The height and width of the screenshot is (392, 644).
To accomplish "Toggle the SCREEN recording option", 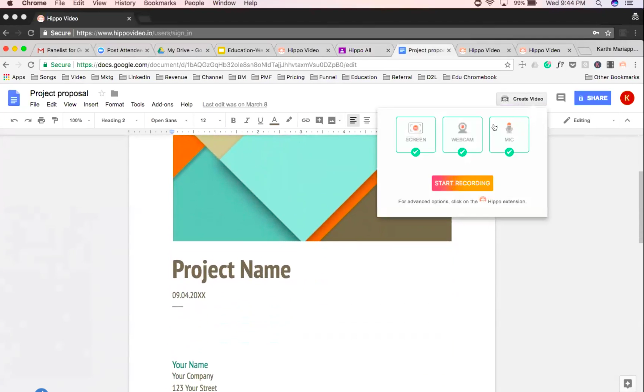I will point(416,135).
